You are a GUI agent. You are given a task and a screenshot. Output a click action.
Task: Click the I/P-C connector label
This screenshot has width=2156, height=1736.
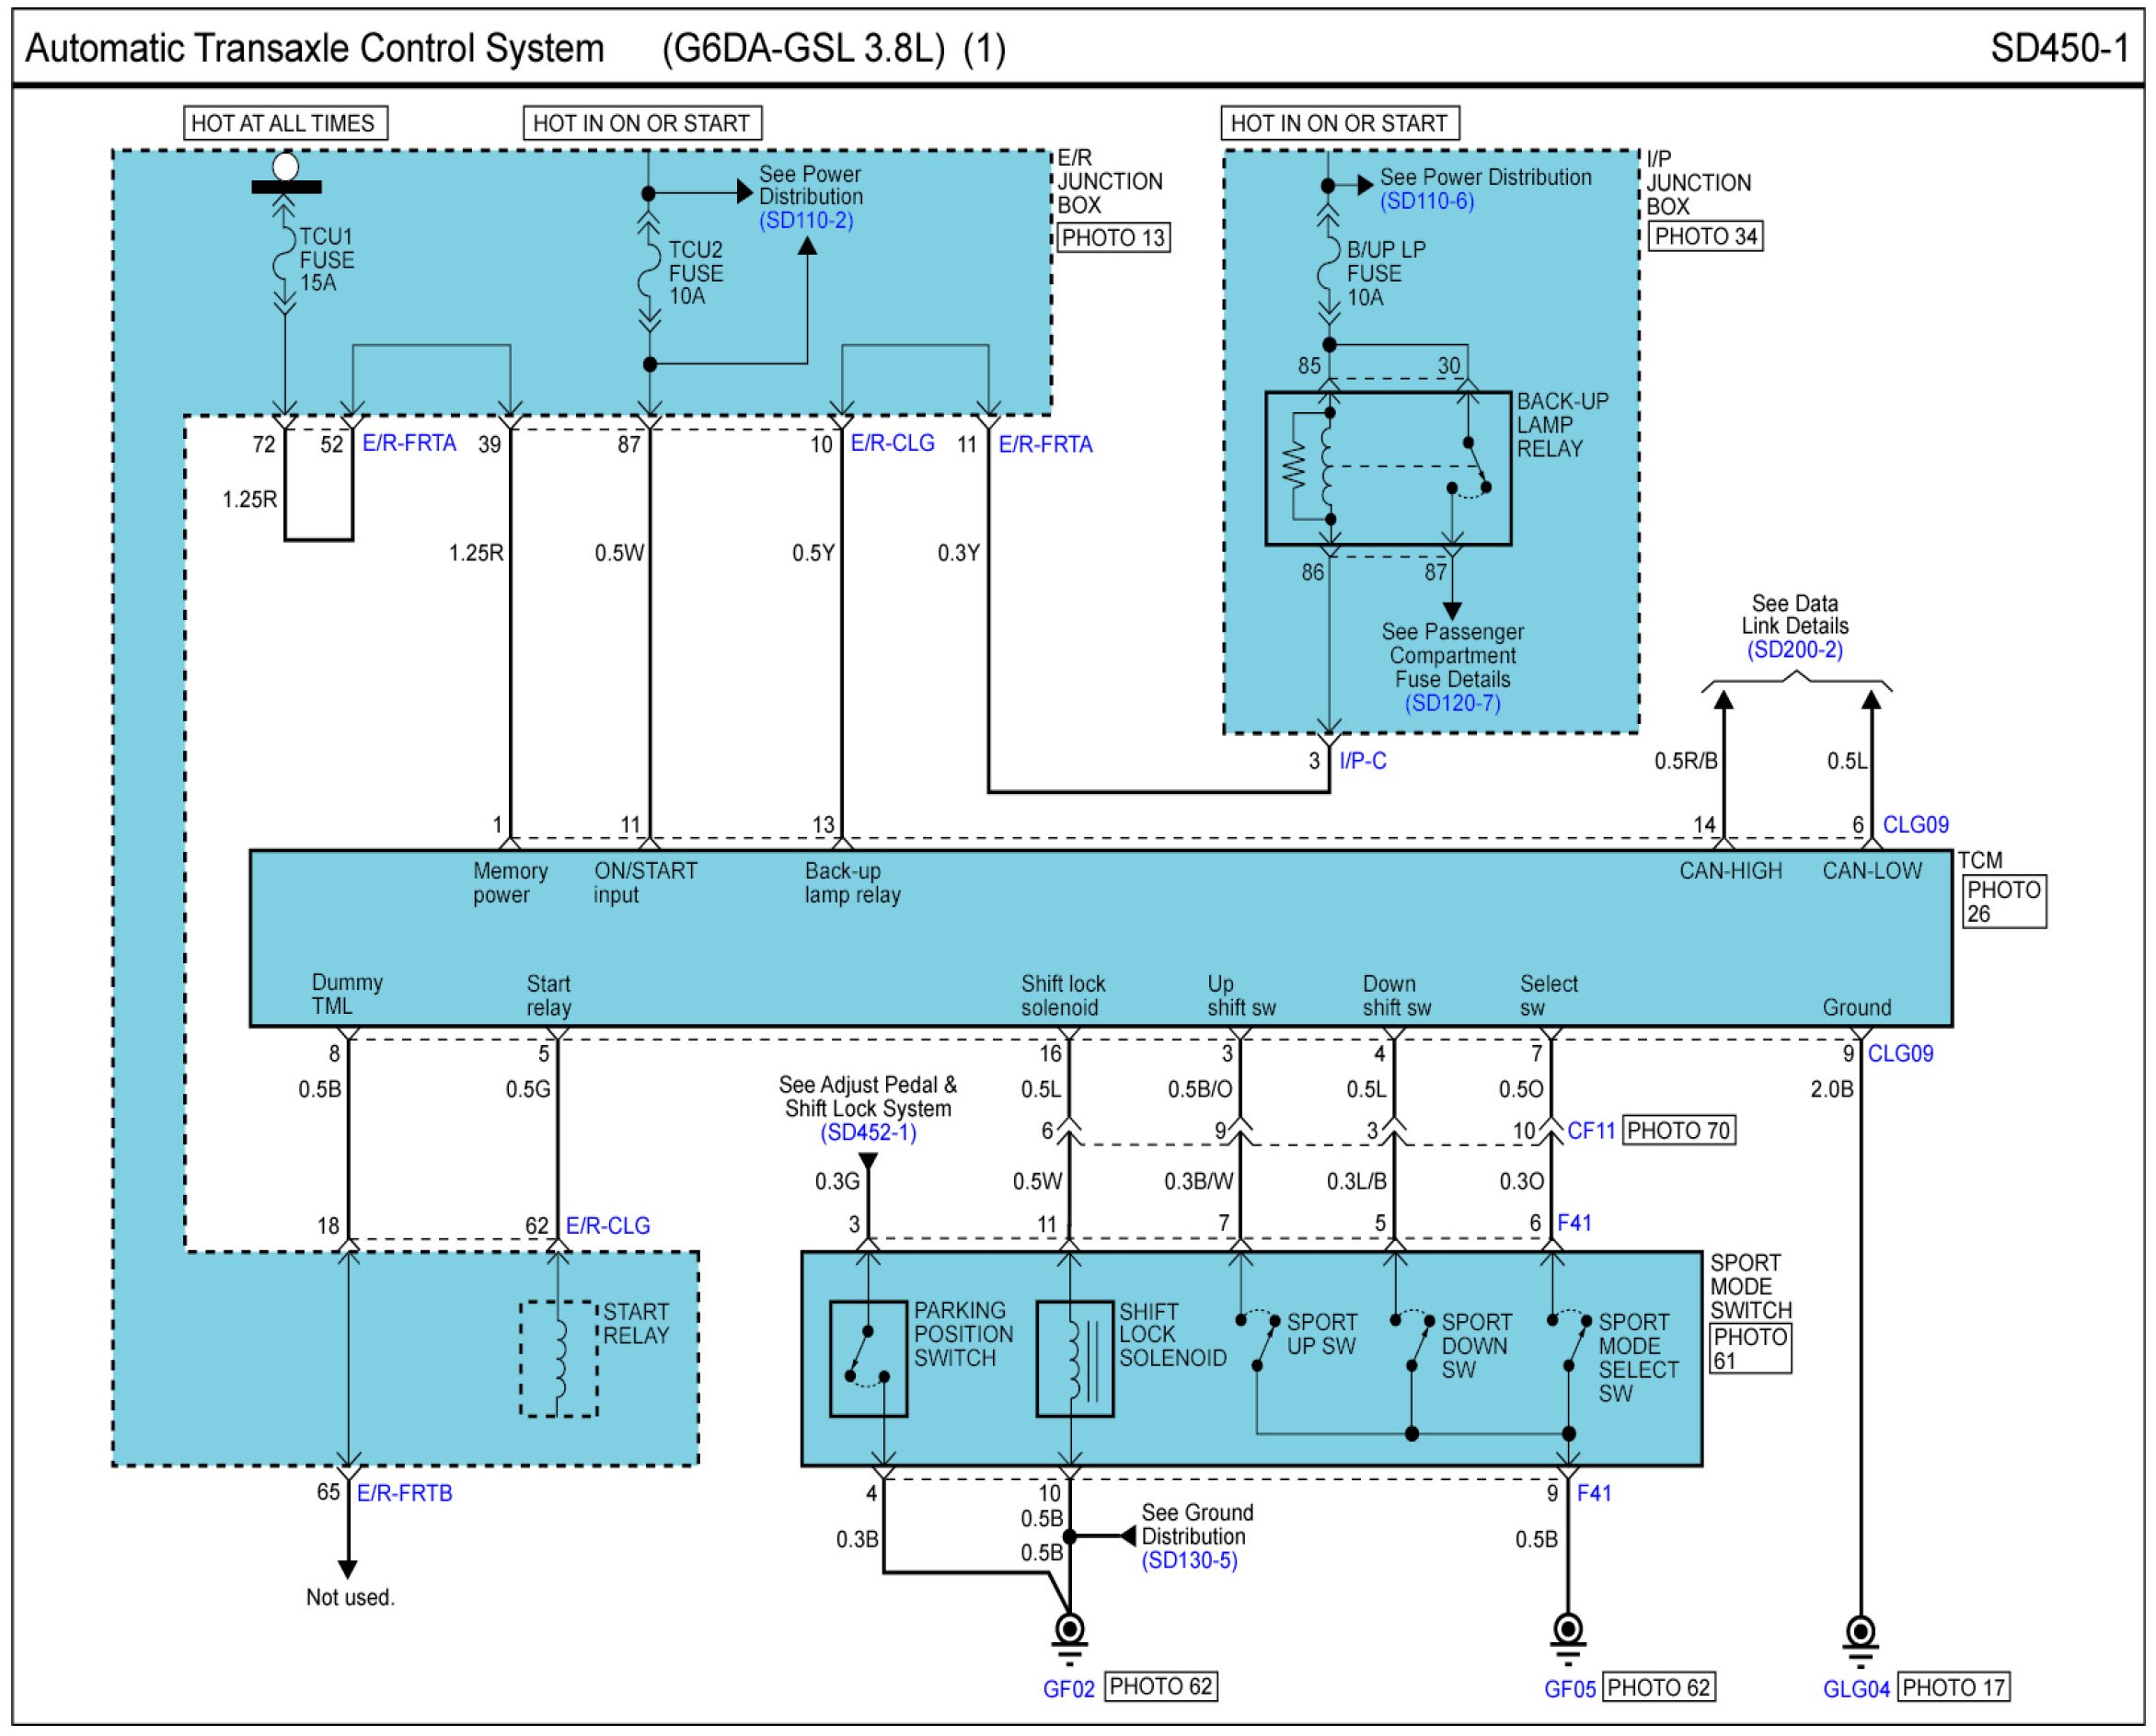coord(1362,761)
